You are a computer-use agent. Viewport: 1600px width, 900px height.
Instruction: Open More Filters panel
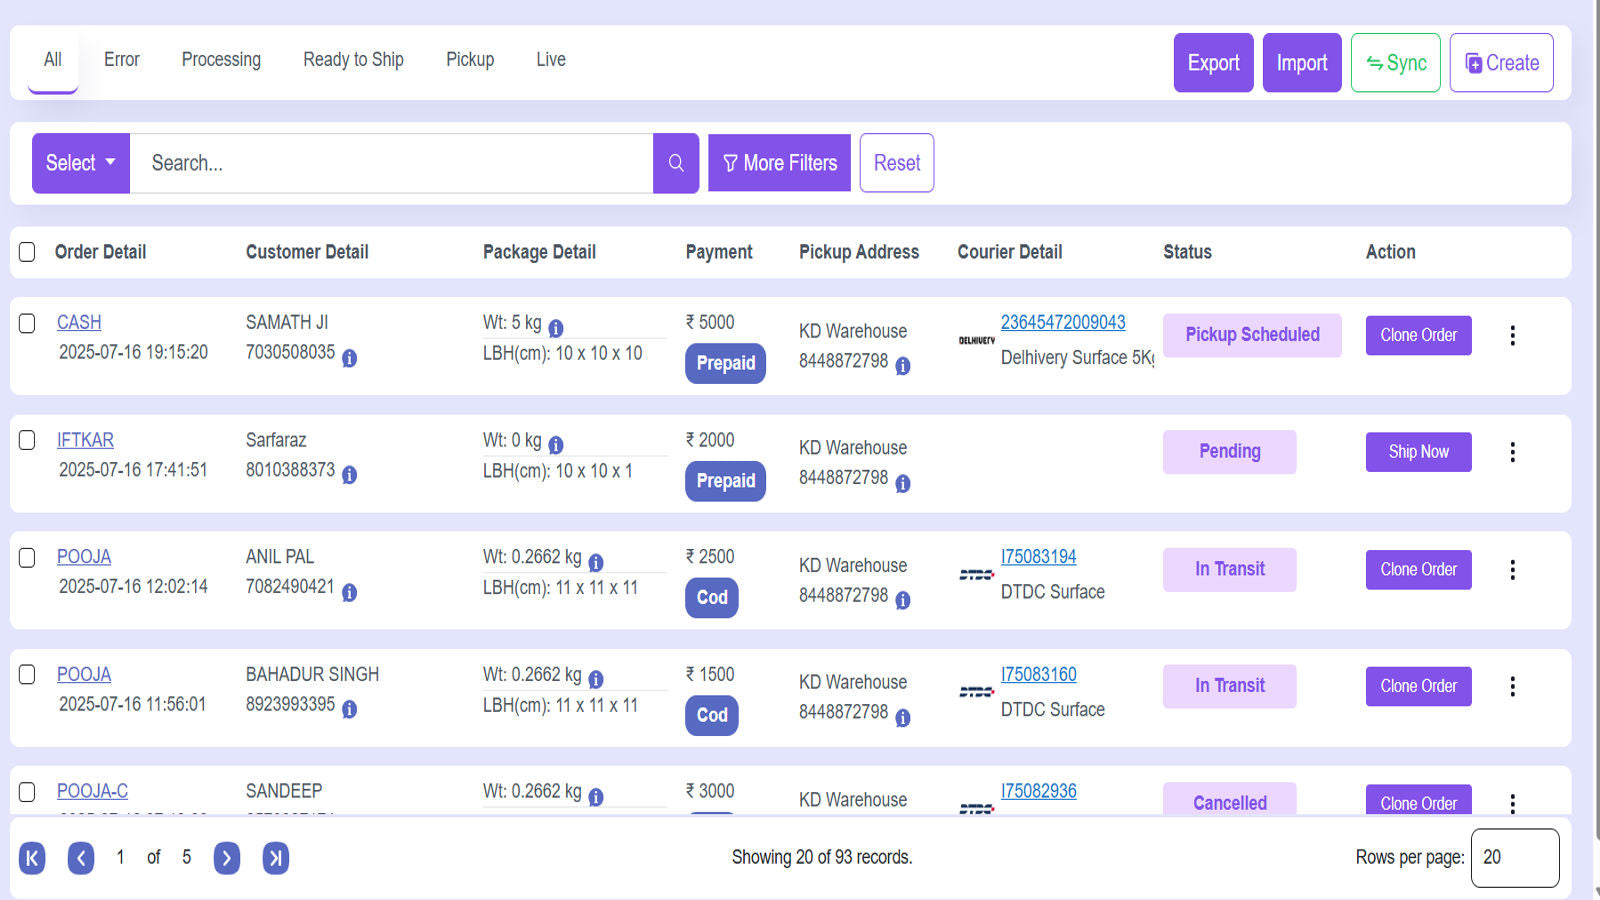779,163
